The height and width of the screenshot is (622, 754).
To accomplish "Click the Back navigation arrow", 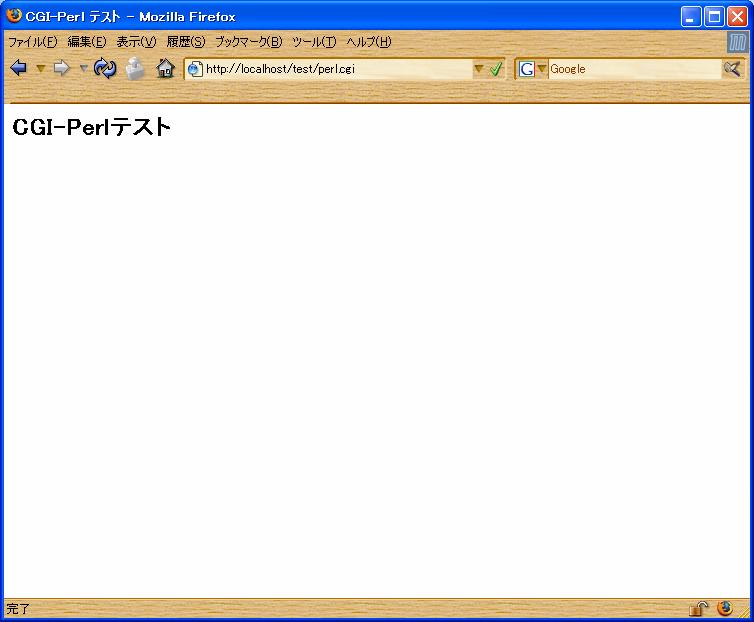I will 18,68.
